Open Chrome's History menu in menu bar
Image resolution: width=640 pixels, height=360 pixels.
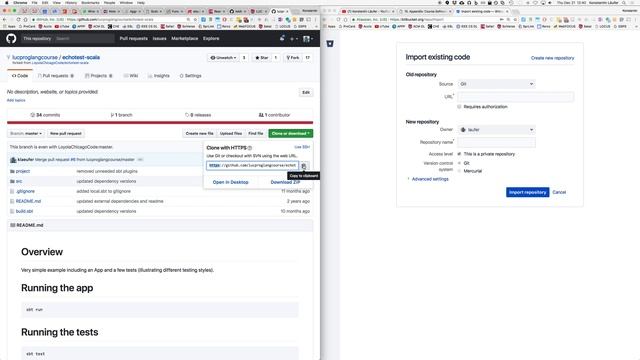pos(71,3)
